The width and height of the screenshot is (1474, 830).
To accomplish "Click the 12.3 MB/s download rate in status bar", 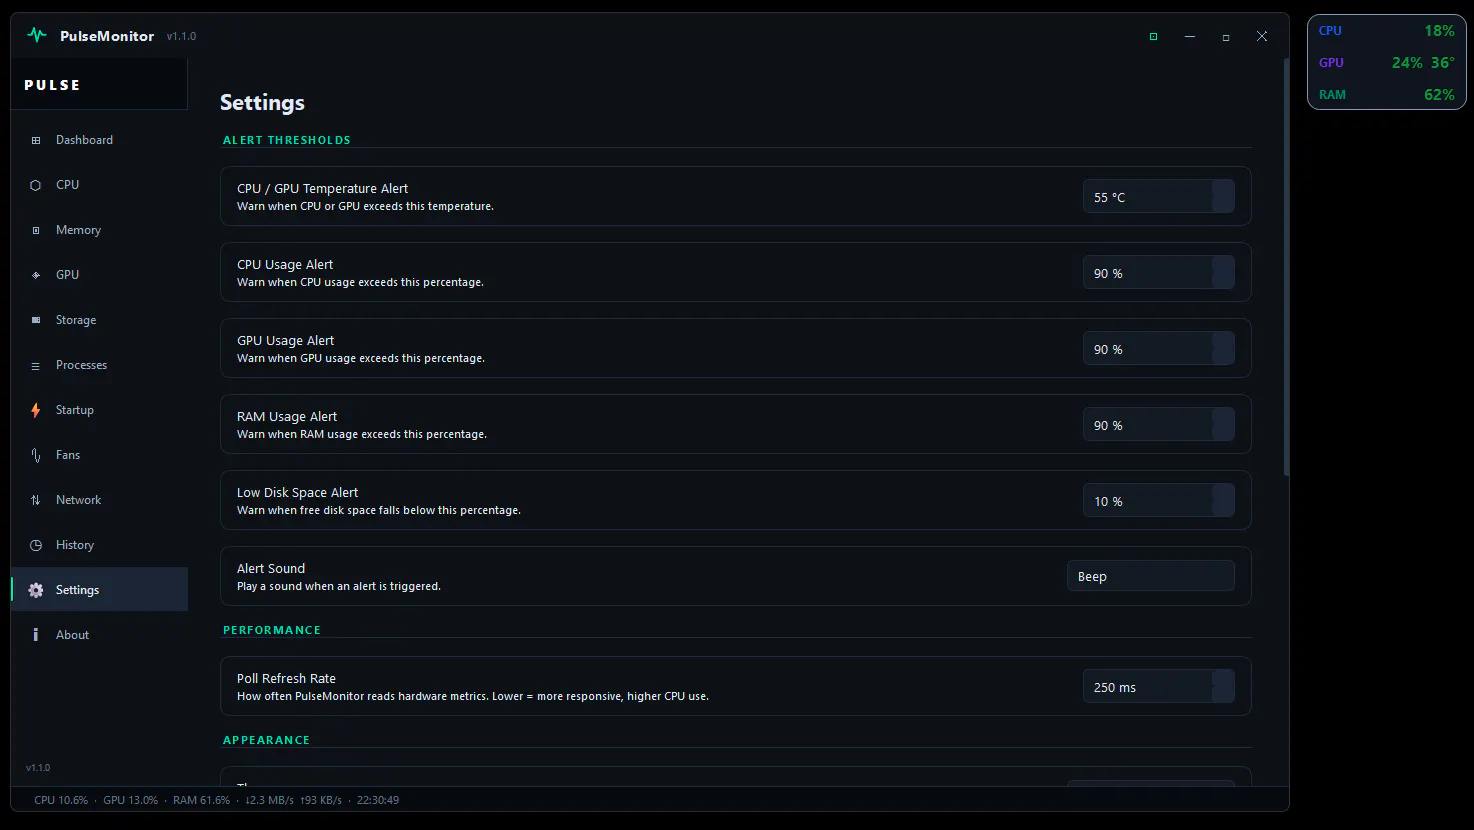I will (x=269, y=800).
